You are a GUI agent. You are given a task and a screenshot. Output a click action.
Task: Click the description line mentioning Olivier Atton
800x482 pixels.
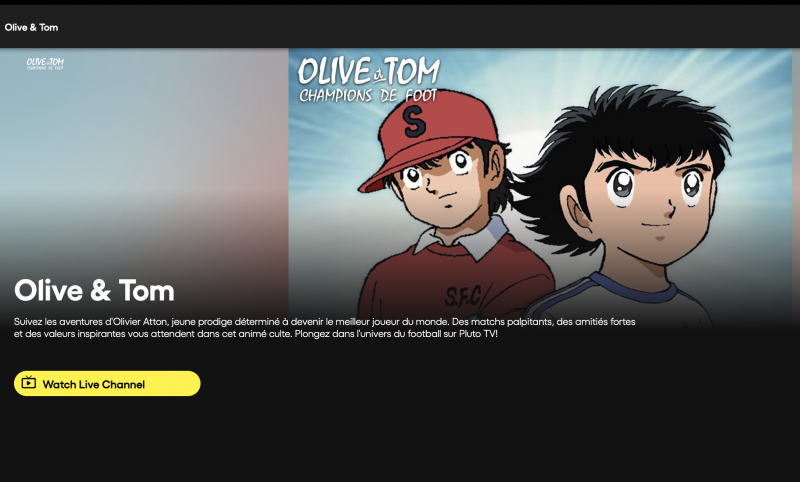(x=324, y=322)
